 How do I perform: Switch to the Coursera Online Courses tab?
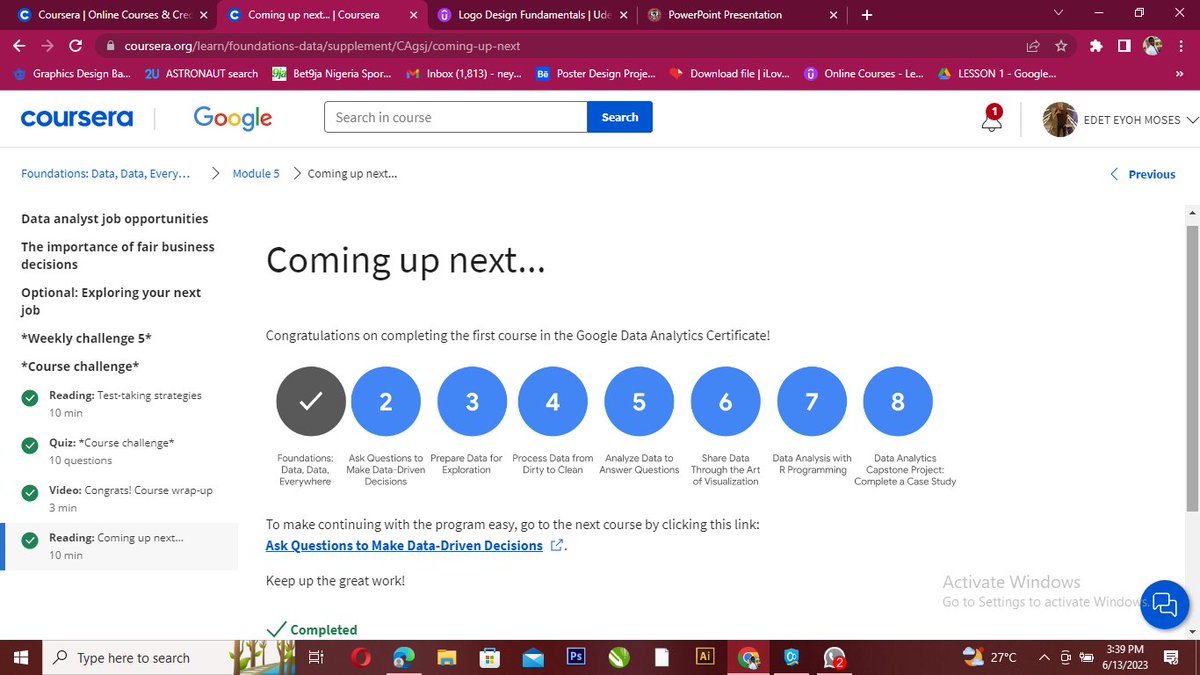(111, 15)
